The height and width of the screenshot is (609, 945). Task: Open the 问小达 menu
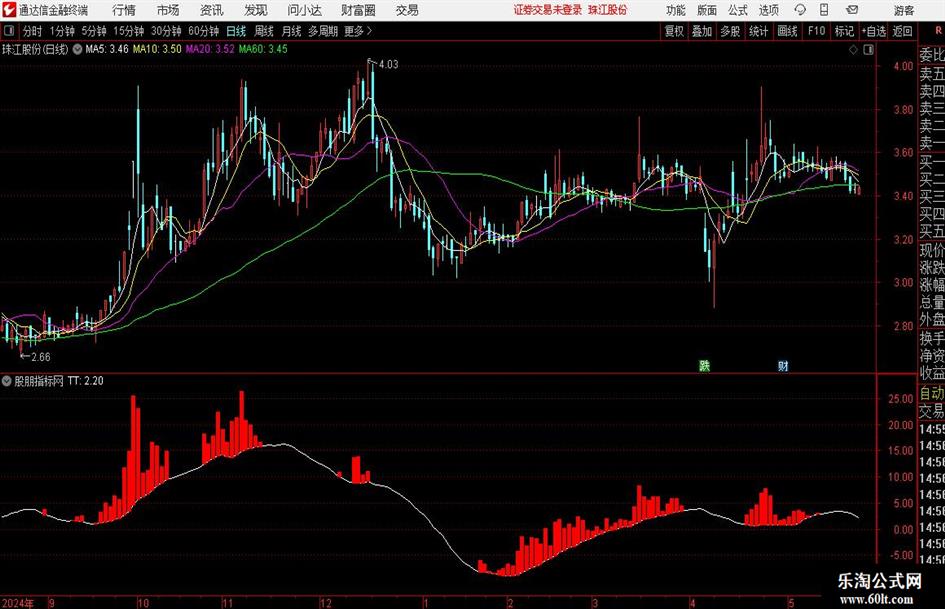305,10
